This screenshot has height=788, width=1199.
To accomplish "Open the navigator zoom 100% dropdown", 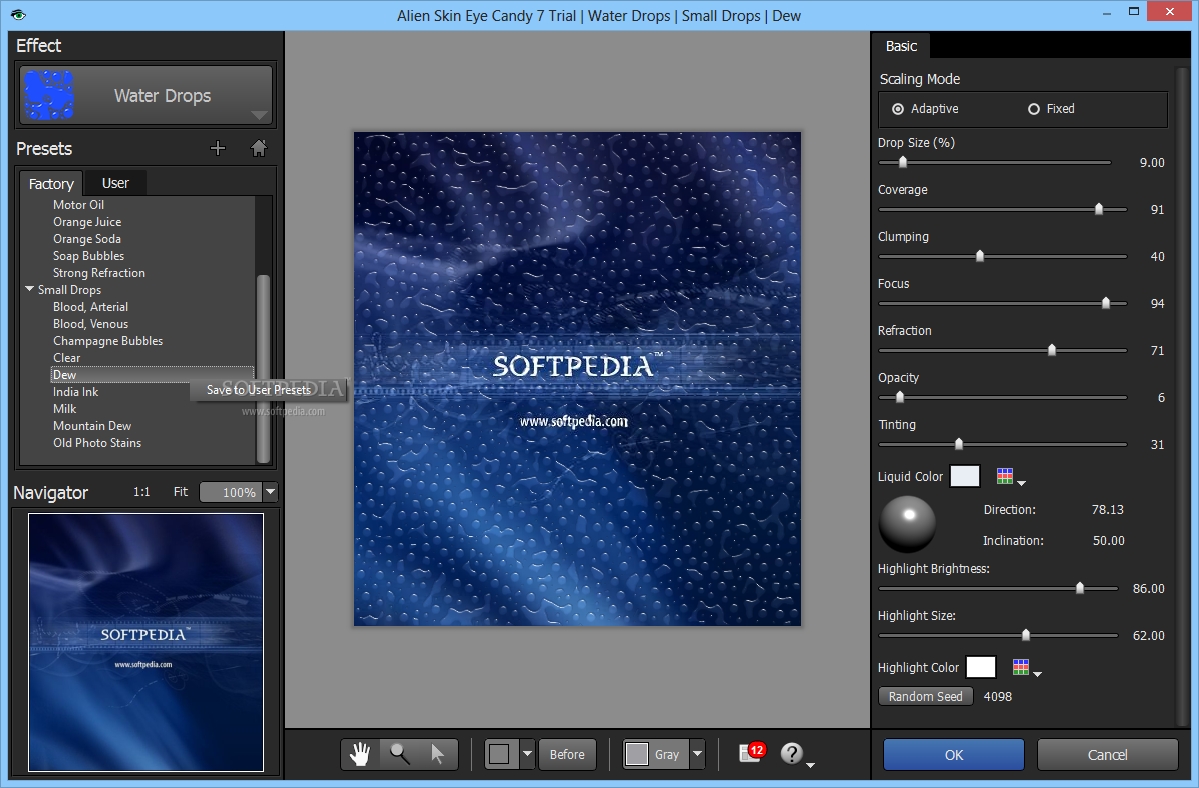I will pos(270,492).
